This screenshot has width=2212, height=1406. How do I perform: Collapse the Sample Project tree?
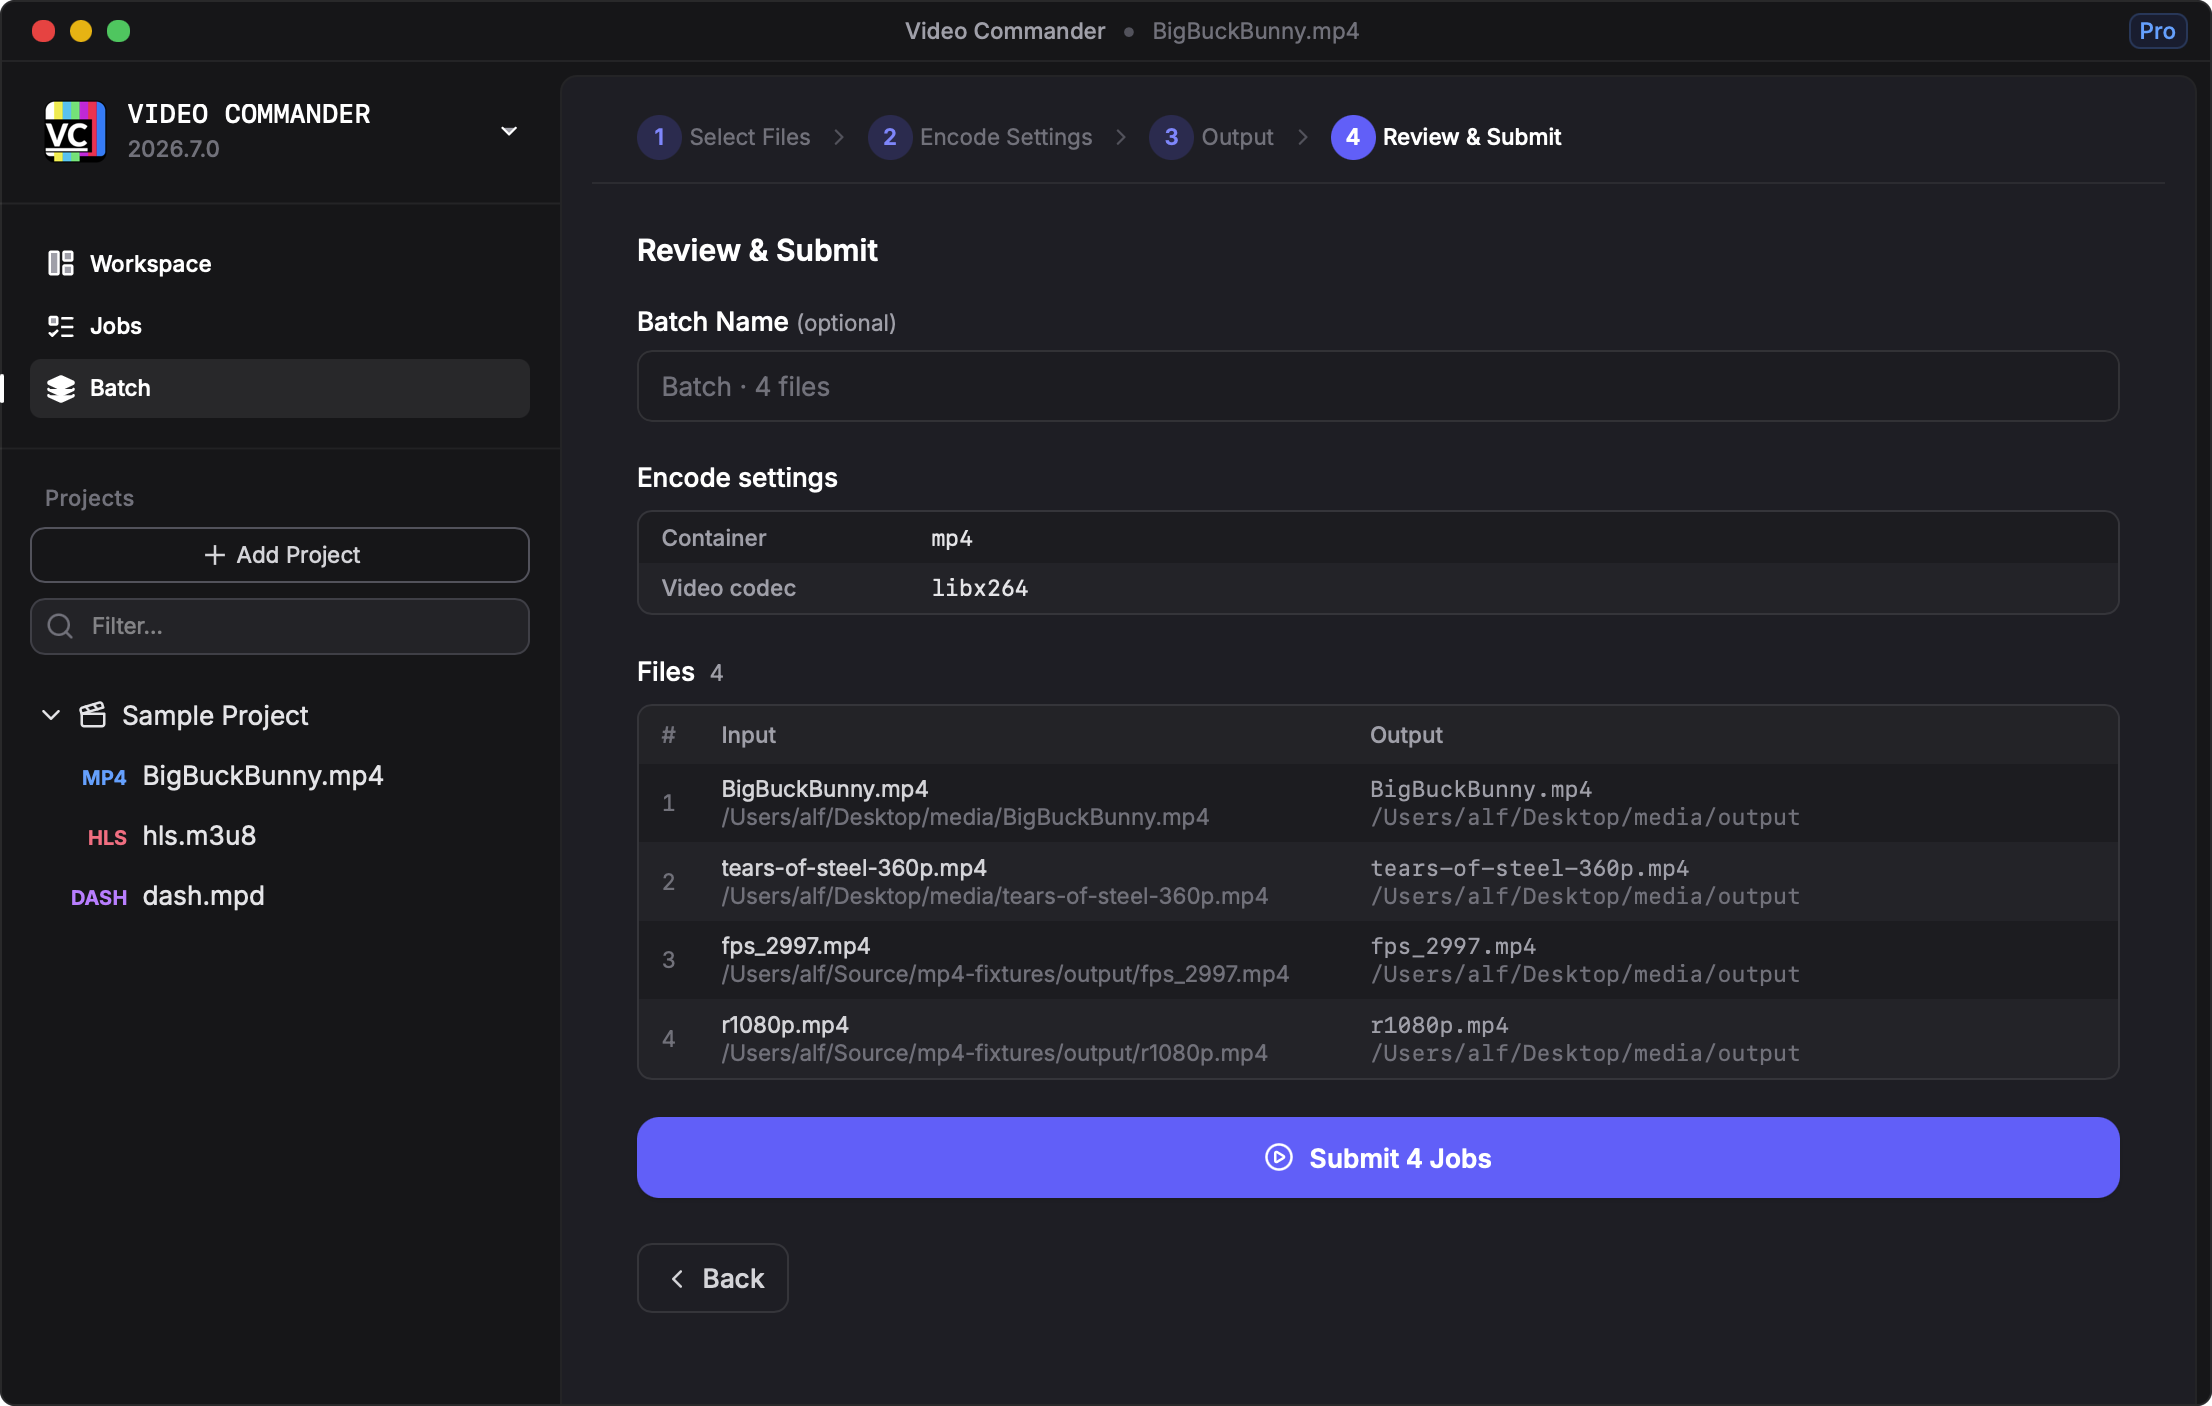[x=51, y=715]
